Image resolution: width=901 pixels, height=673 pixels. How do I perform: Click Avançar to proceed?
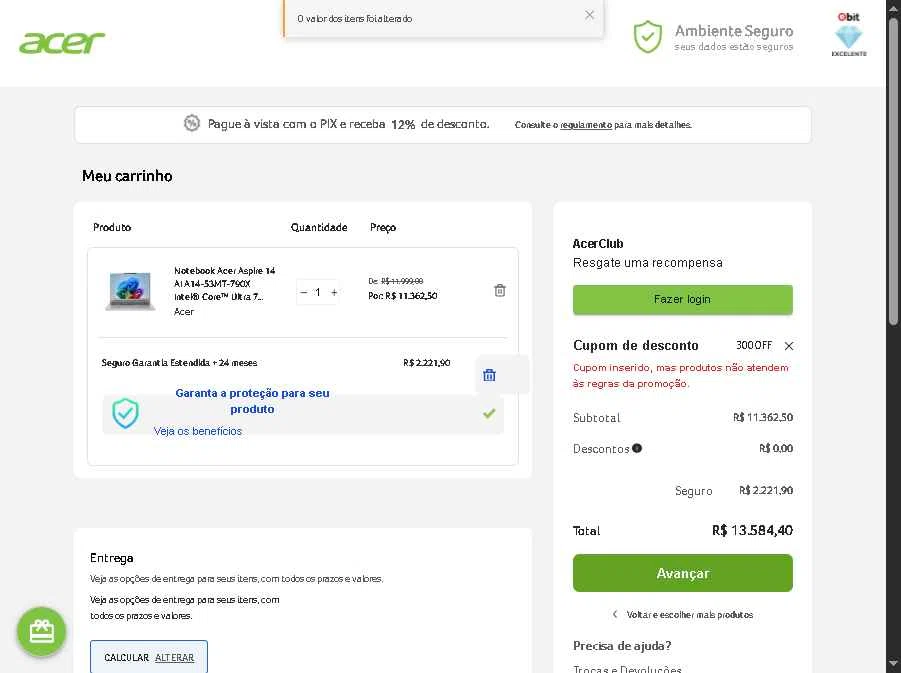tap(683, 573)
